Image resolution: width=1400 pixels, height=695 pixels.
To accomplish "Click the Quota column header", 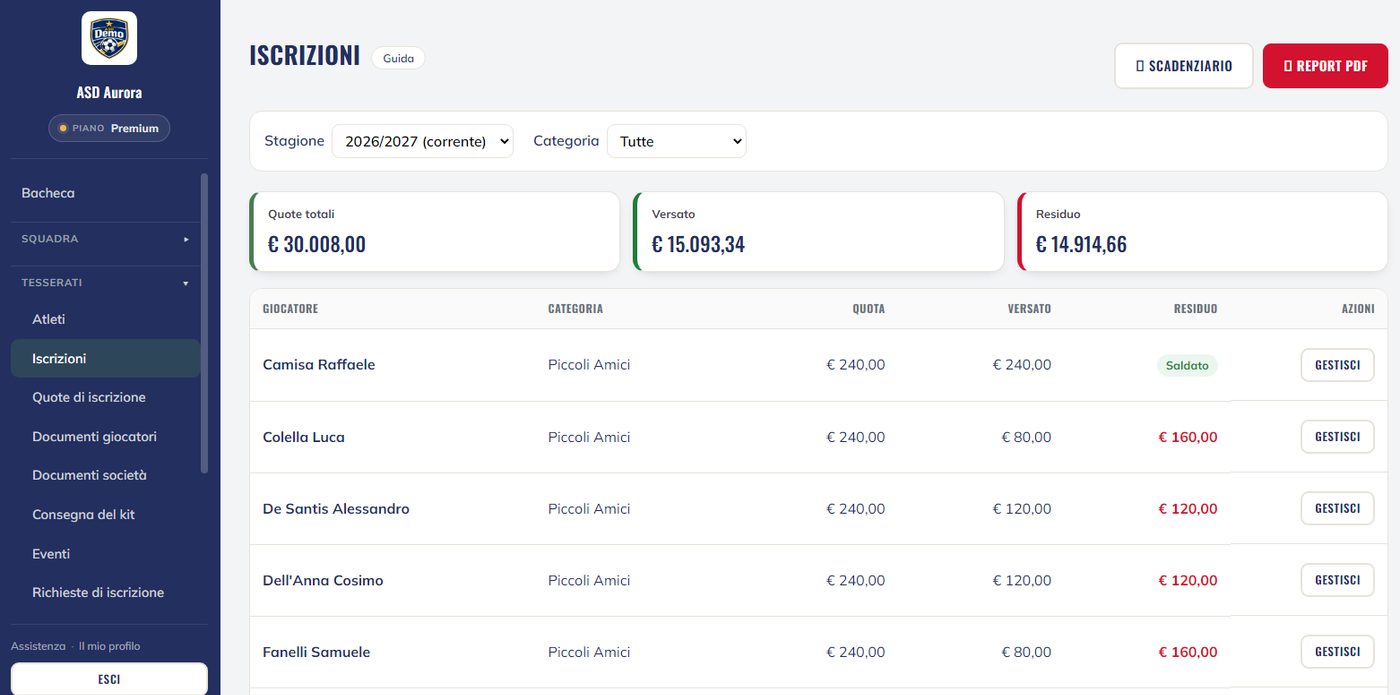I will pyautogui.click(x=868, y=309).
